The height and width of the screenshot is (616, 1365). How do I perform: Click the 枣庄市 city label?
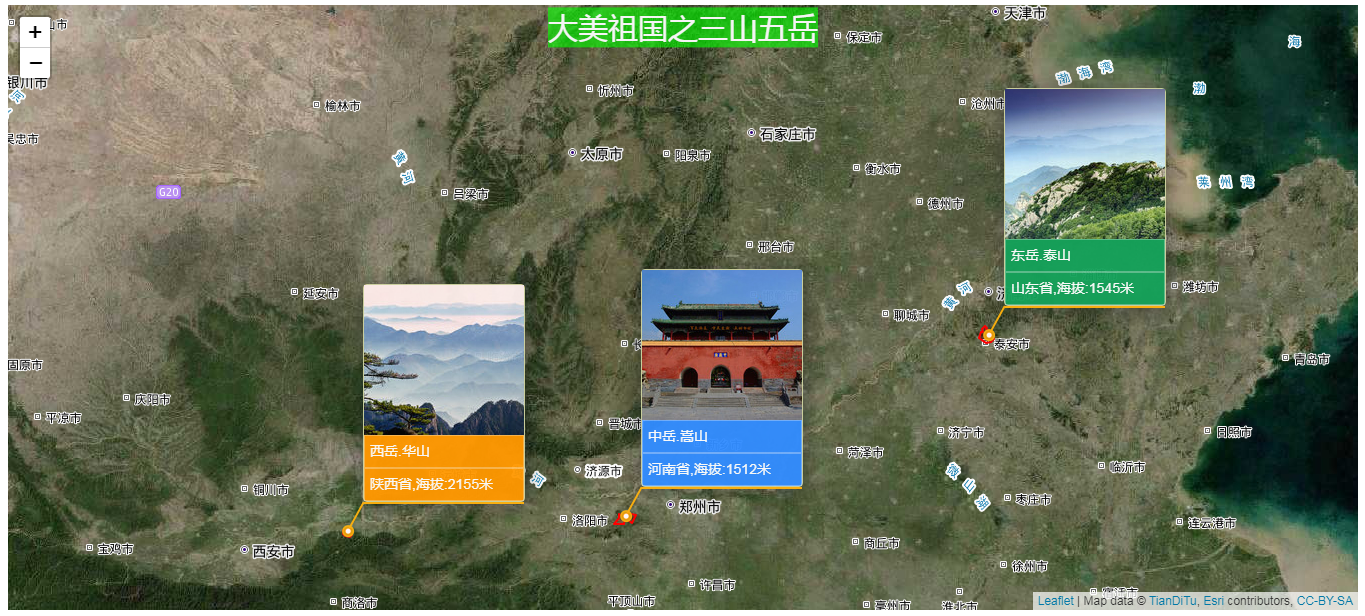[x=1033, y=498]
